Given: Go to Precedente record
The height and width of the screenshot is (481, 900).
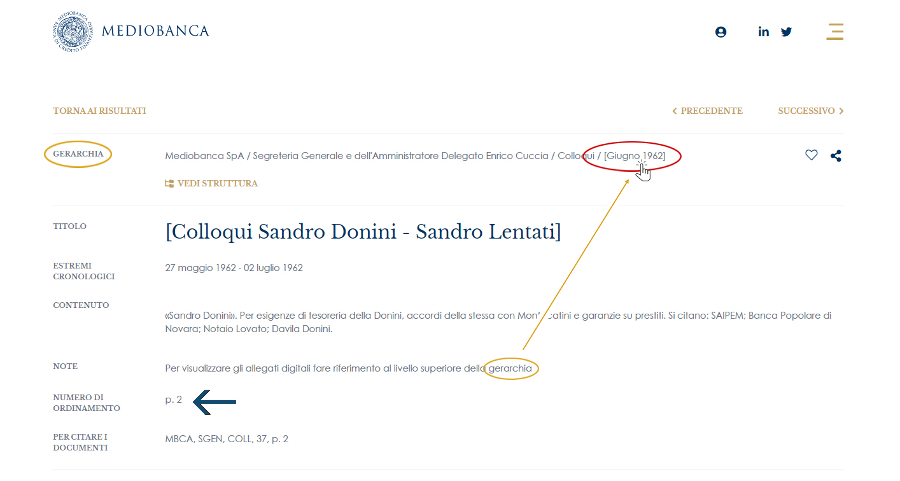Looking at the screenshot, I should click(x=707, y=111).
